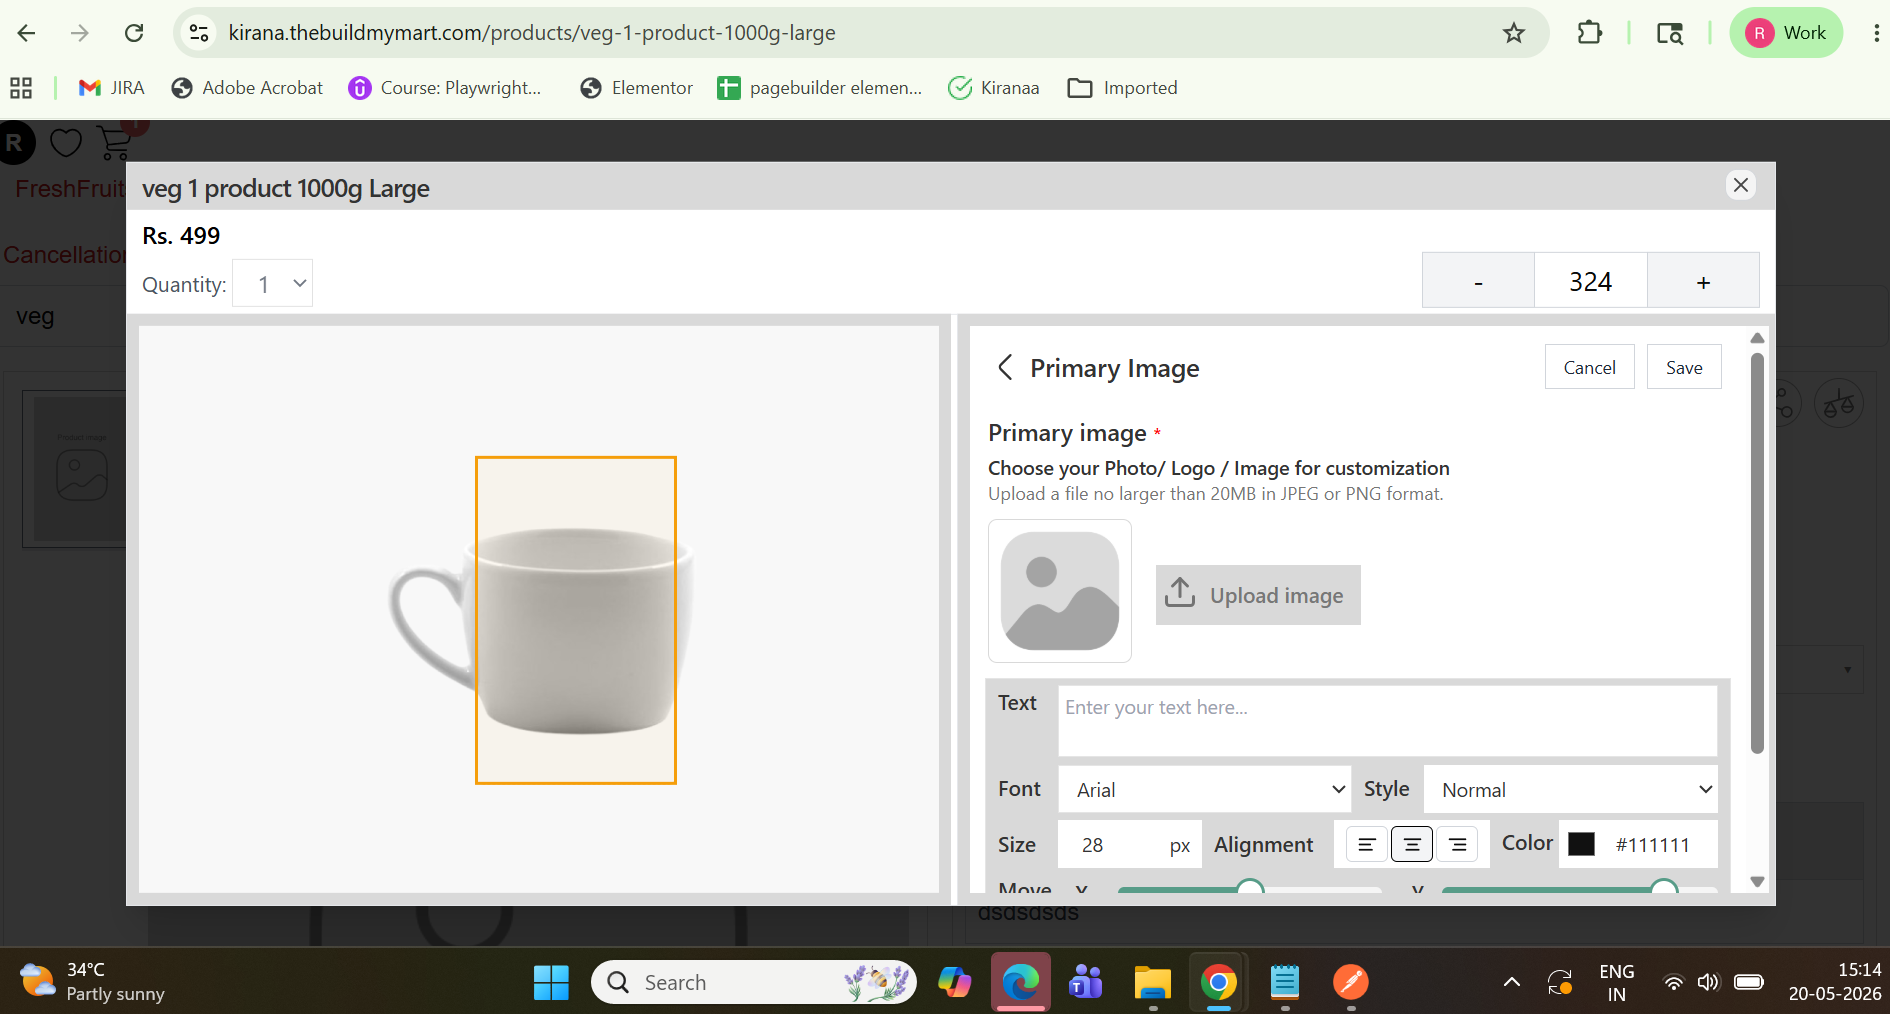This screenshot has width=1890, height=1014.
Task: Open Google Chrome from the taskbar
Action: [1218, 982]
